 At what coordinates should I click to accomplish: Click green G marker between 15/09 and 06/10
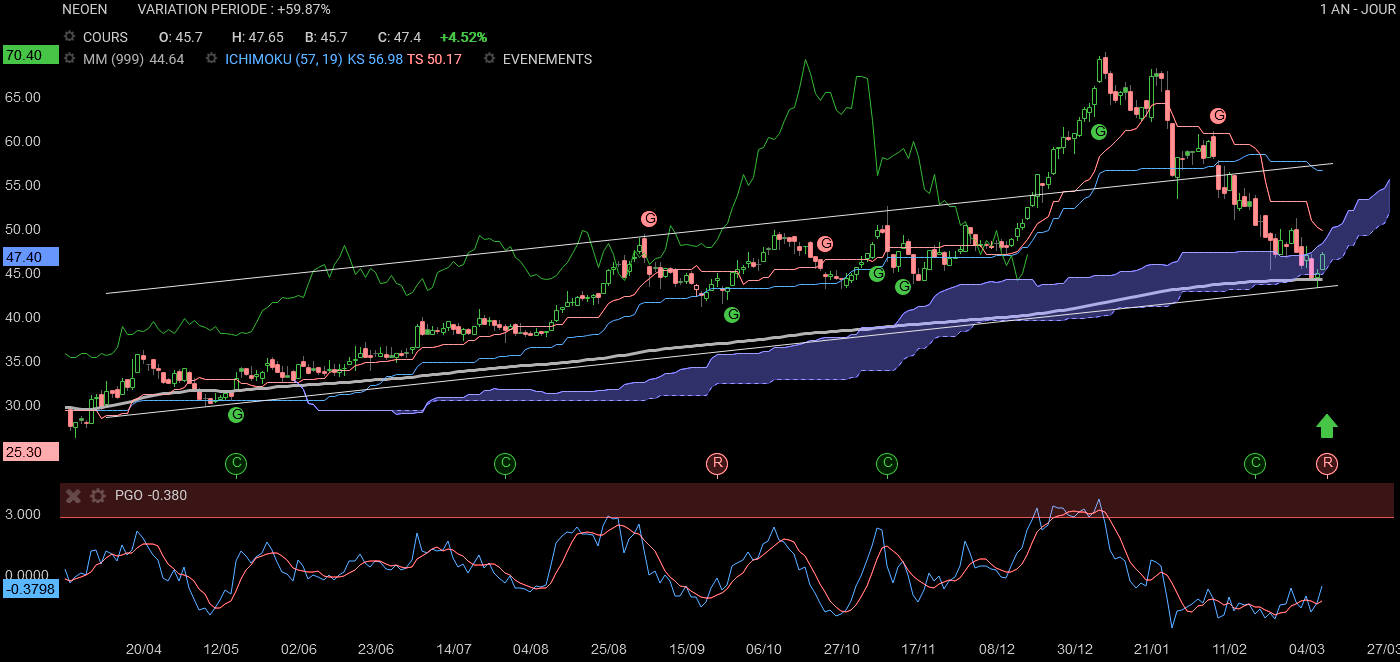pyautogui.click(x=732, y=315)
